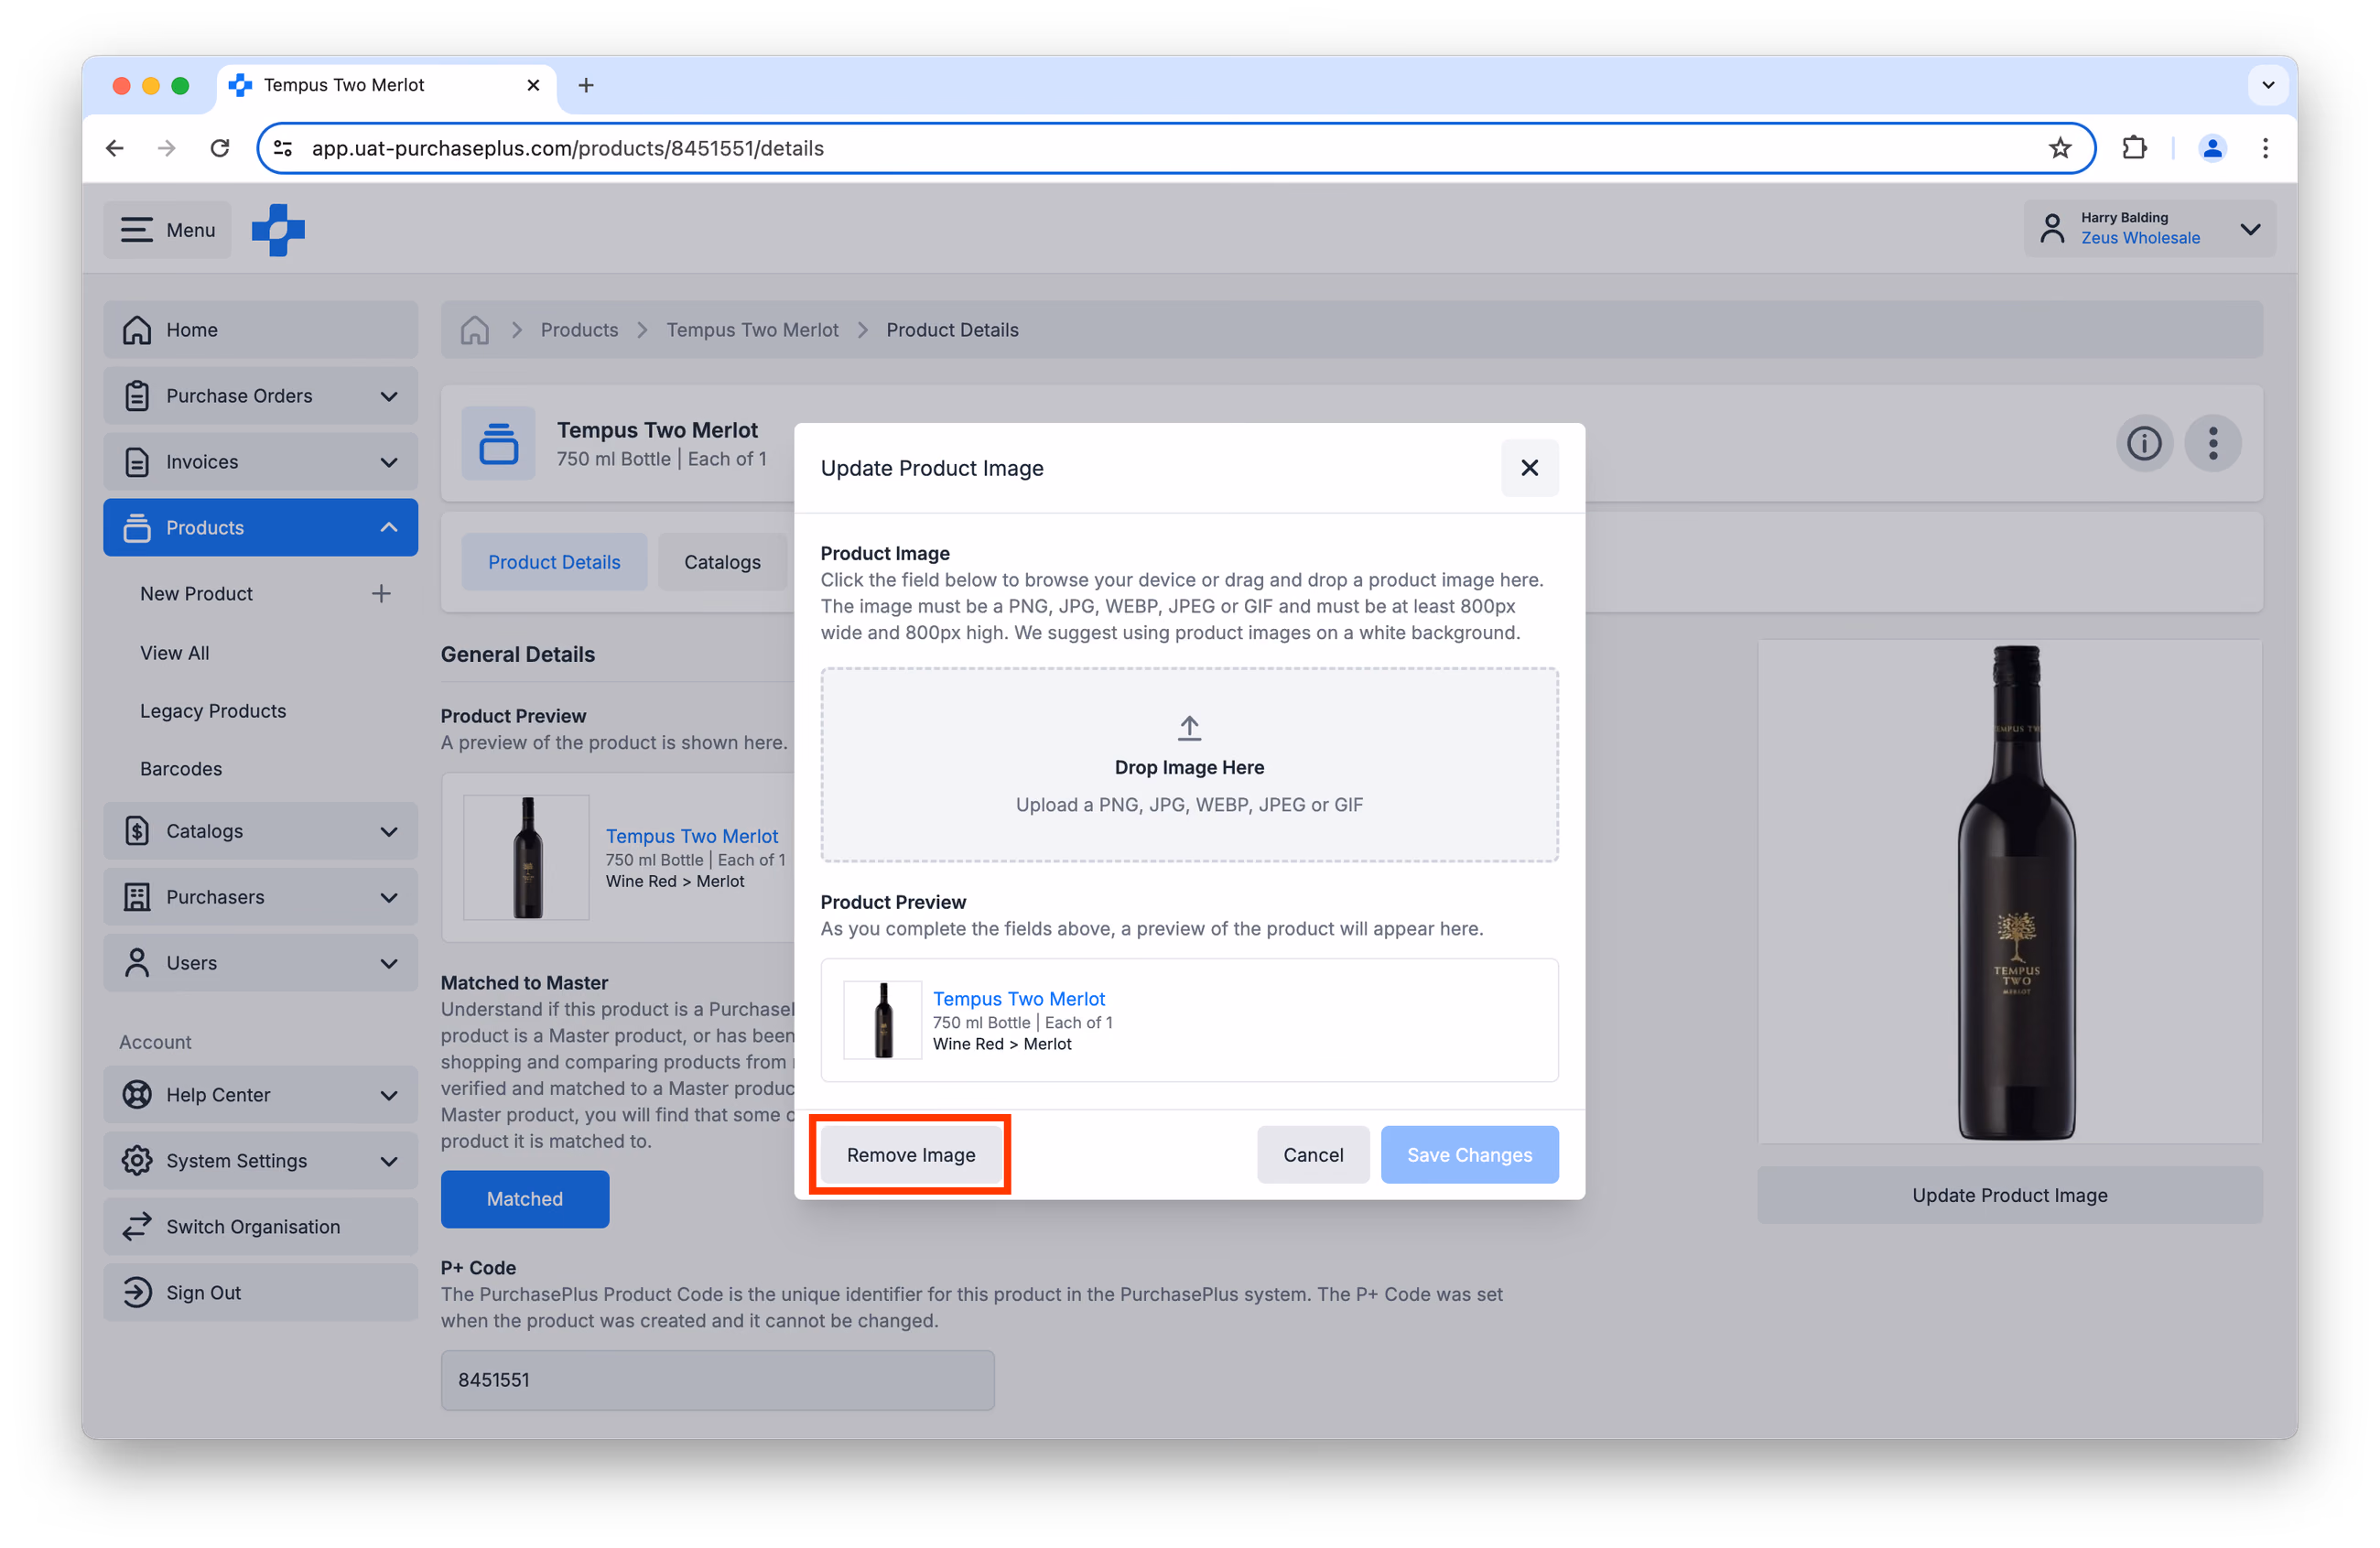Open a new browser tab
The height and width of the screenshot is (1548, 2380).
tap(586, 85)
